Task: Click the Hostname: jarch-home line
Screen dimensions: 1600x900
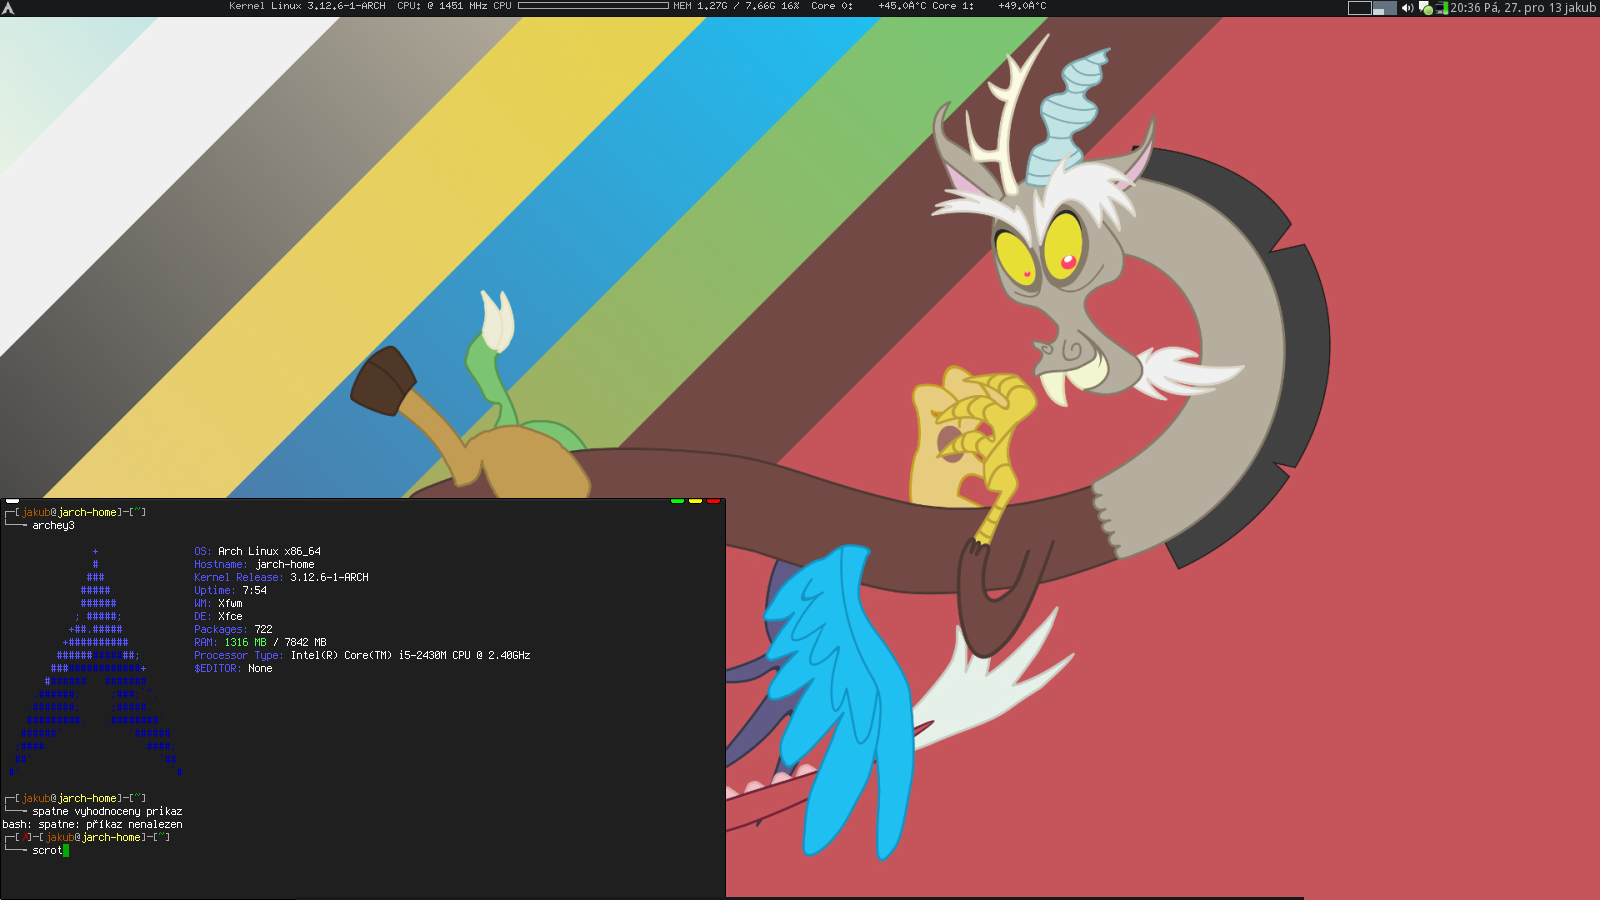Action: coord(254,564)
